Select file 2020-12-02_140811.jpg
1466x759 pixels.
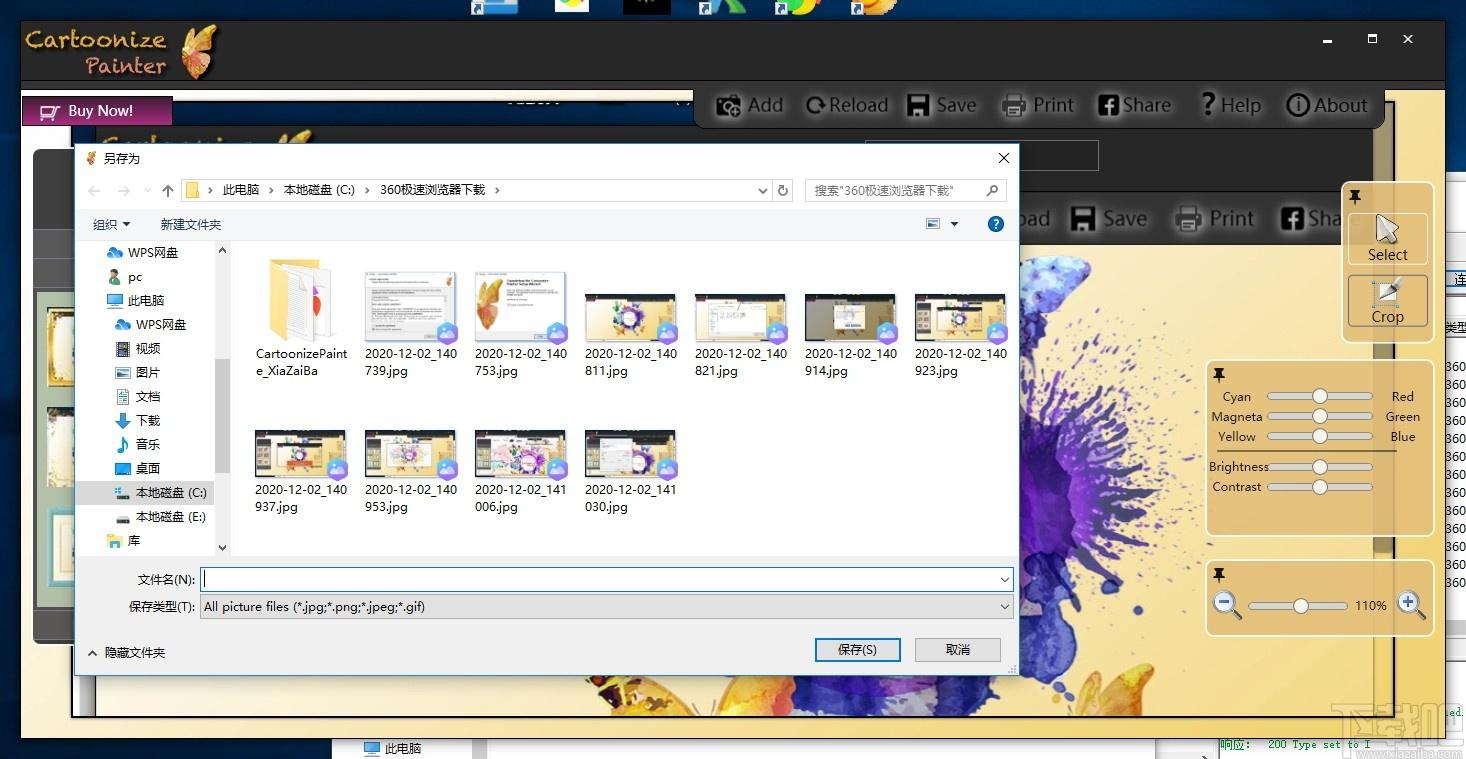pyautogui.click(x=631, y=335)
